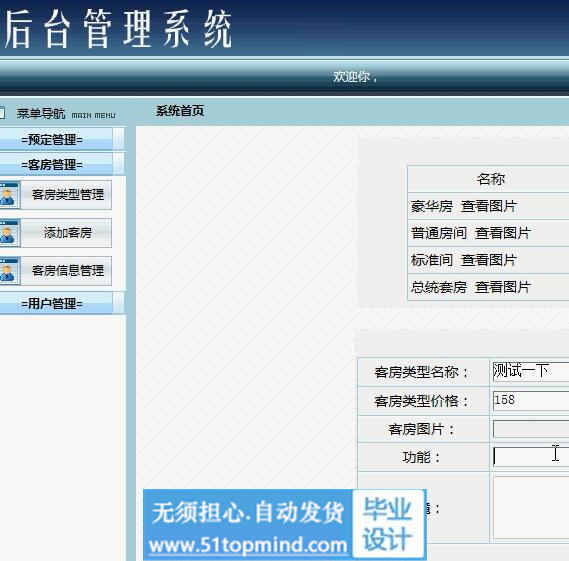Open 客房类型管理 in the sidebar

(67, 195)
